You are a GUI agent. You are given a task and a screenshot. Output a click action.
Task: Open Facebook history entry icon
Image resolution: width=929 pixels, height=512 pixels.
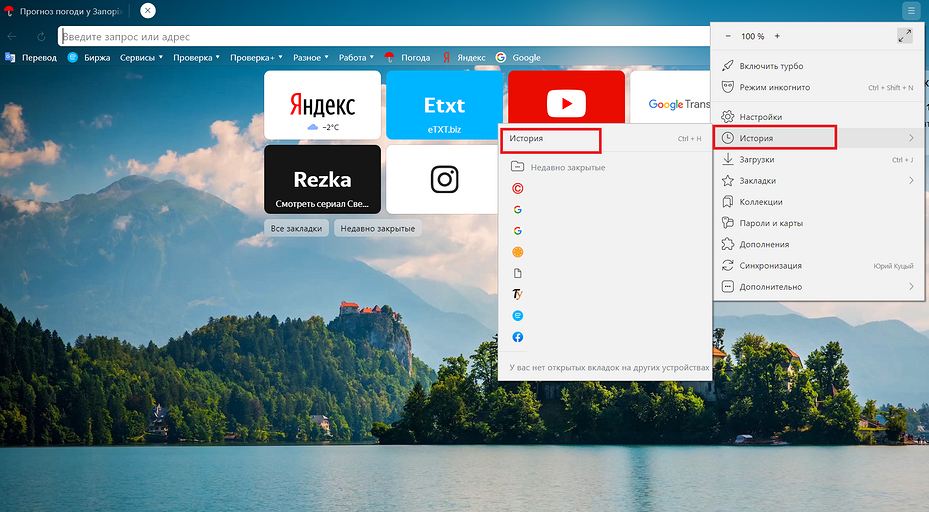(x=518, y=337)
